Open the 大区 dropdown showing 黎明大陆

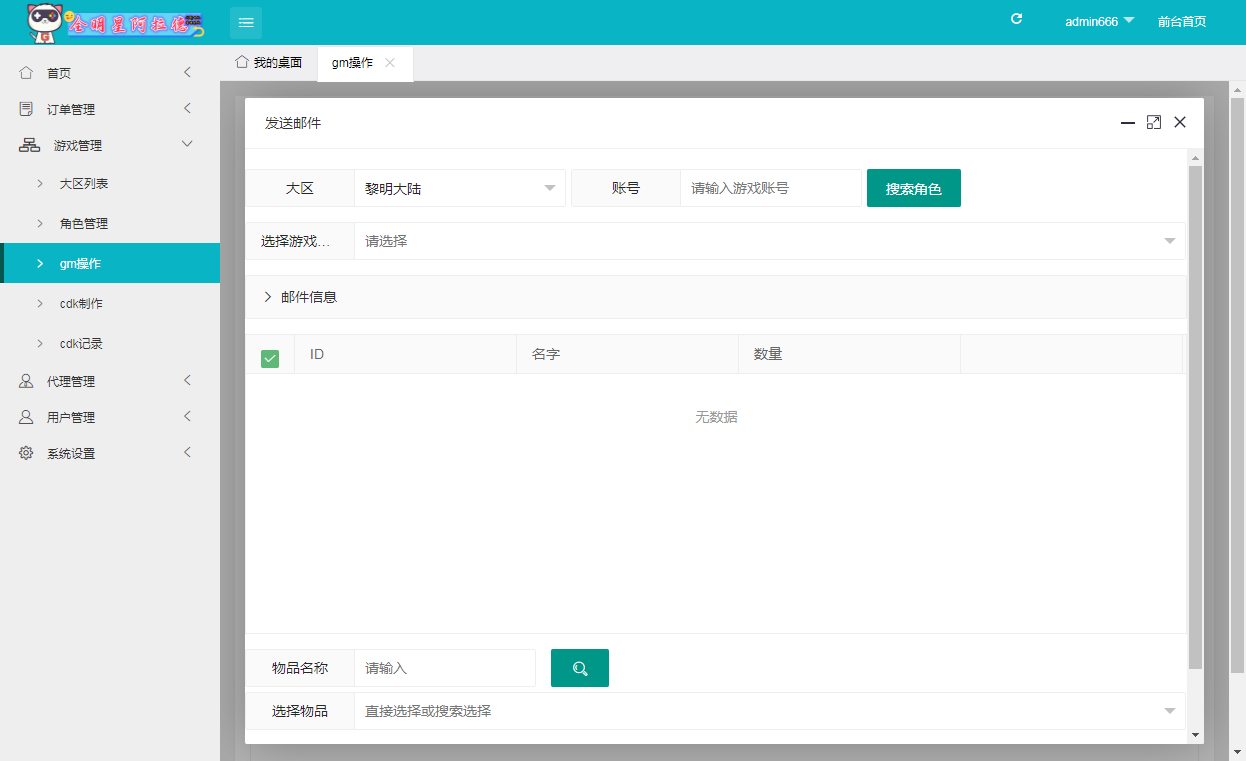(459, 188)
